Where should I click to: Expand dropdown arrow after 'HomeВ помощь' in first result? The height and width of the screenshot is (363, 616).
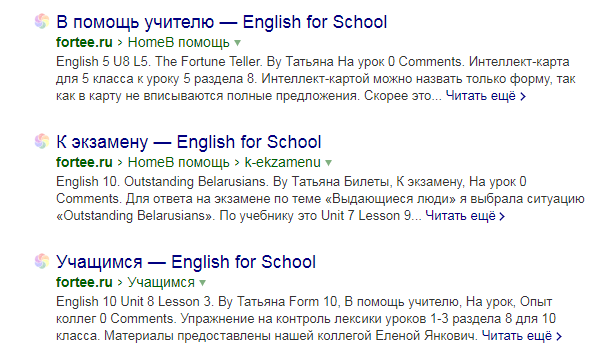[237, 42]
